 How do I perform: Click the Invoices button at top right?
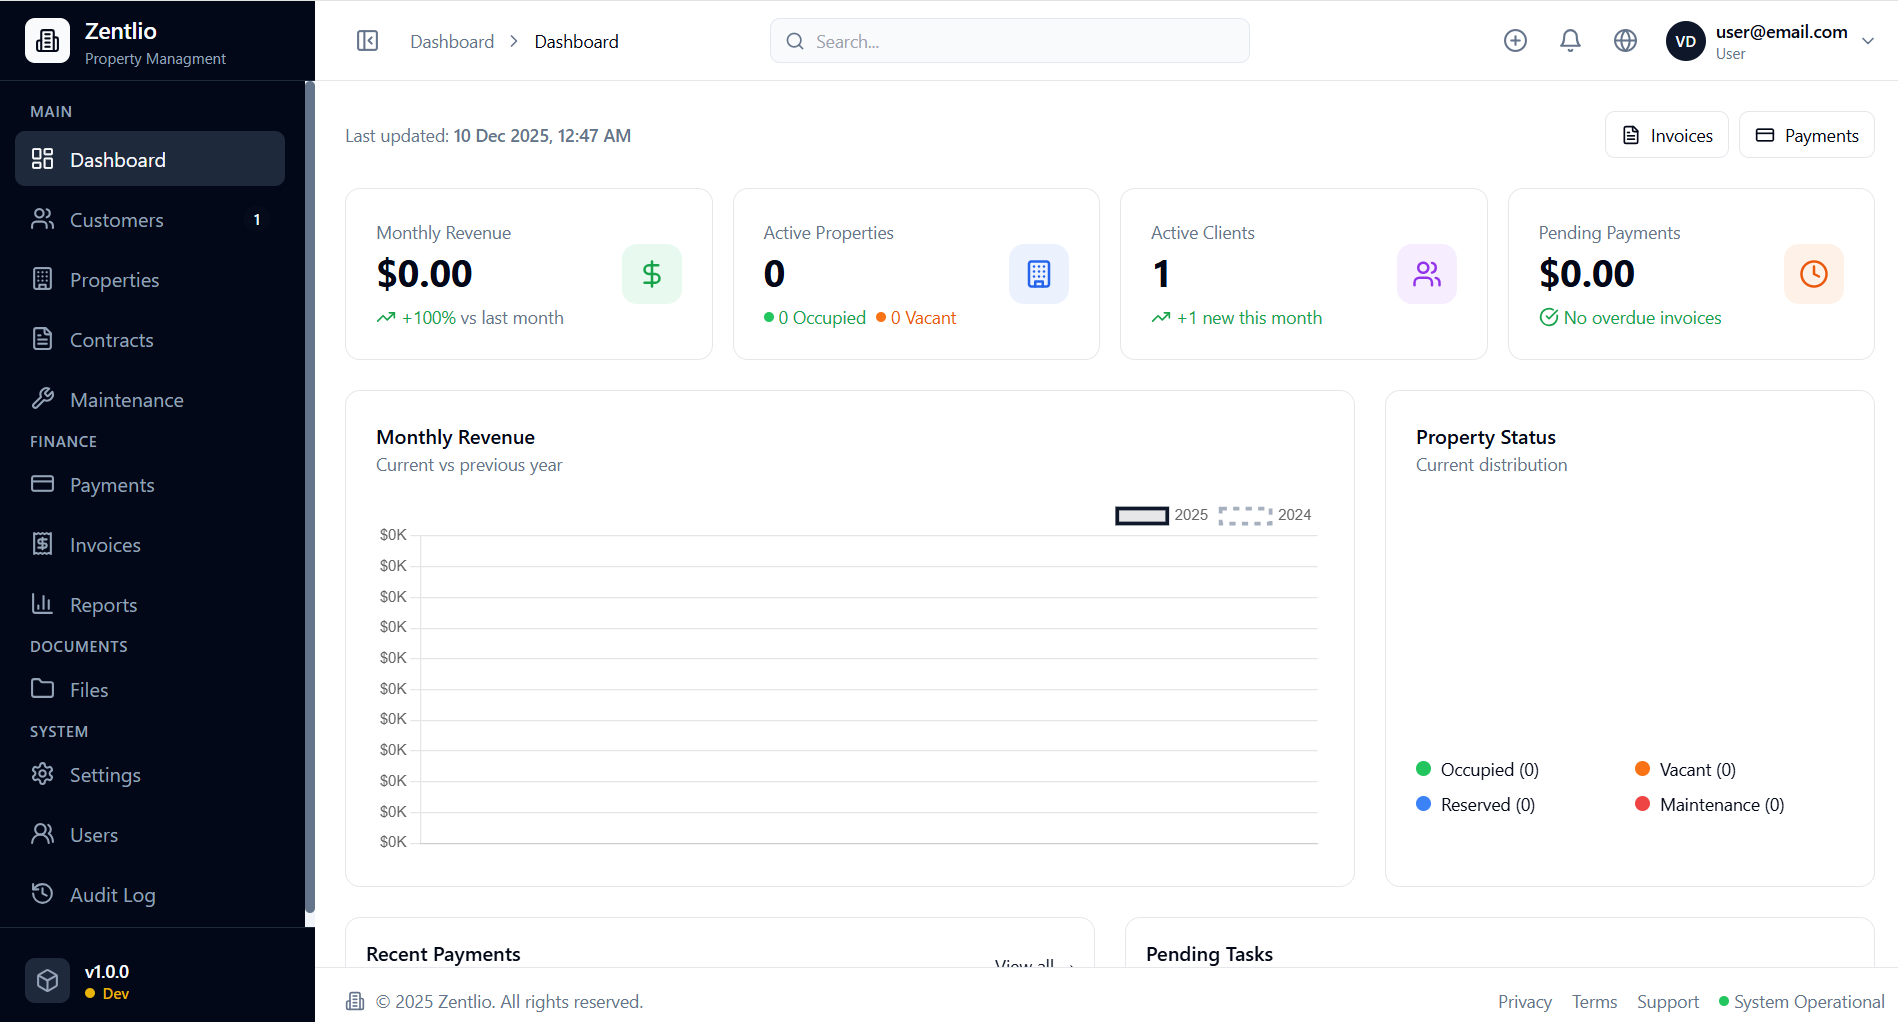(1666, 135)
